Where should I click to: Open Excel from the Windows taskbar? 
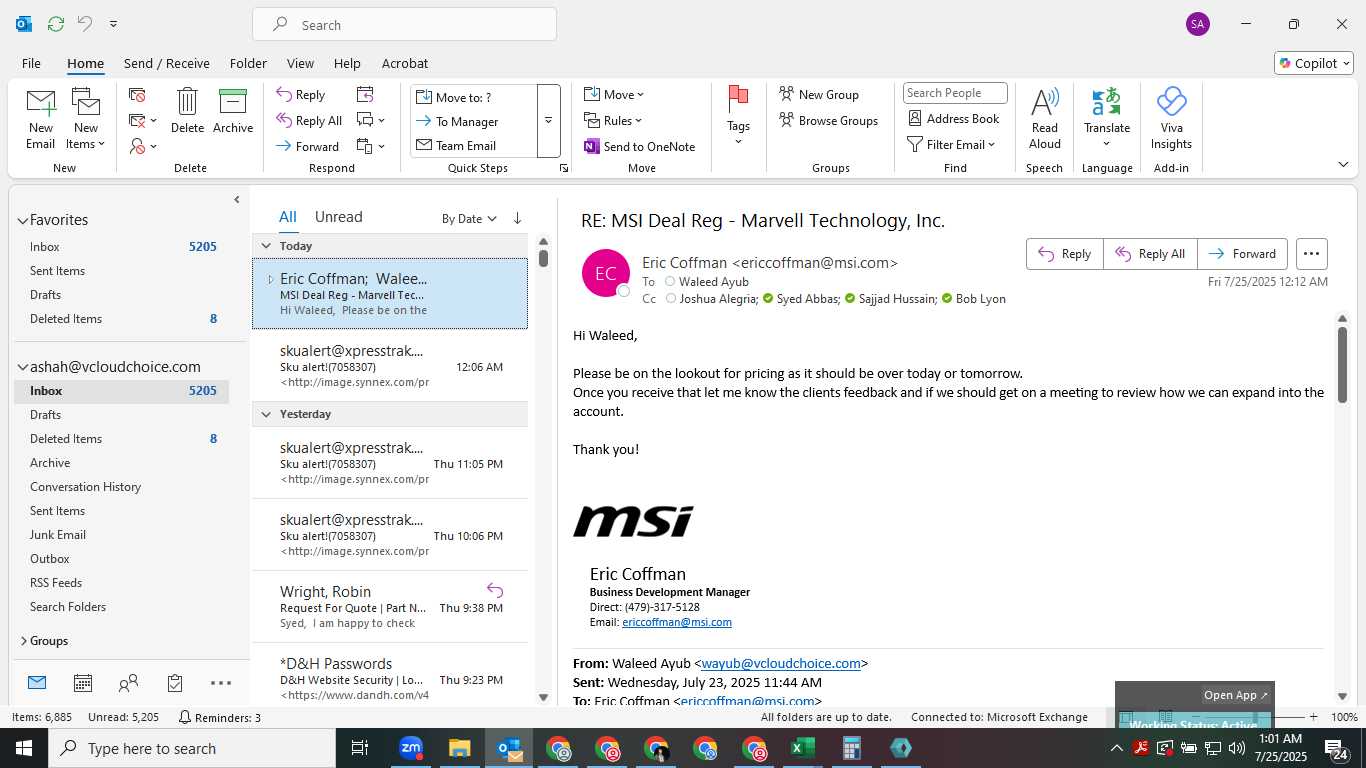pos(803,748)
